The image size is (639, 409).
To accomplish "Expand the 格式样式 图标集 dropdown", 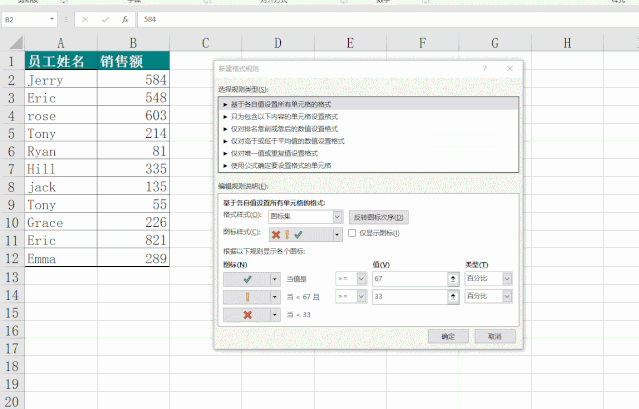I will tap(337, 216).
